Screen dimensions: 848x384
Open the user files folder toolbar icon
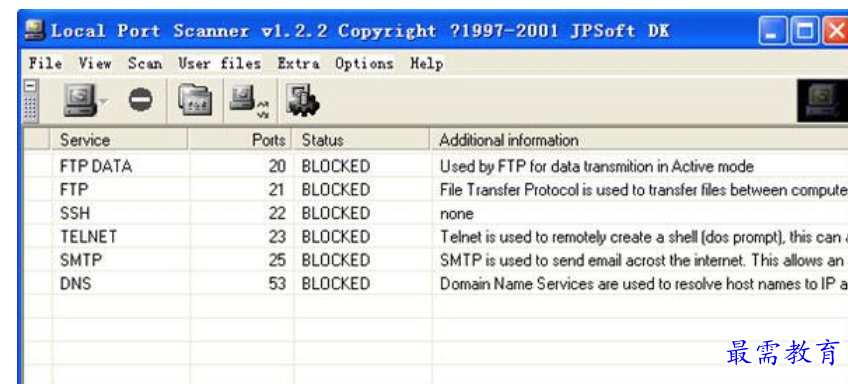(195, 101)
